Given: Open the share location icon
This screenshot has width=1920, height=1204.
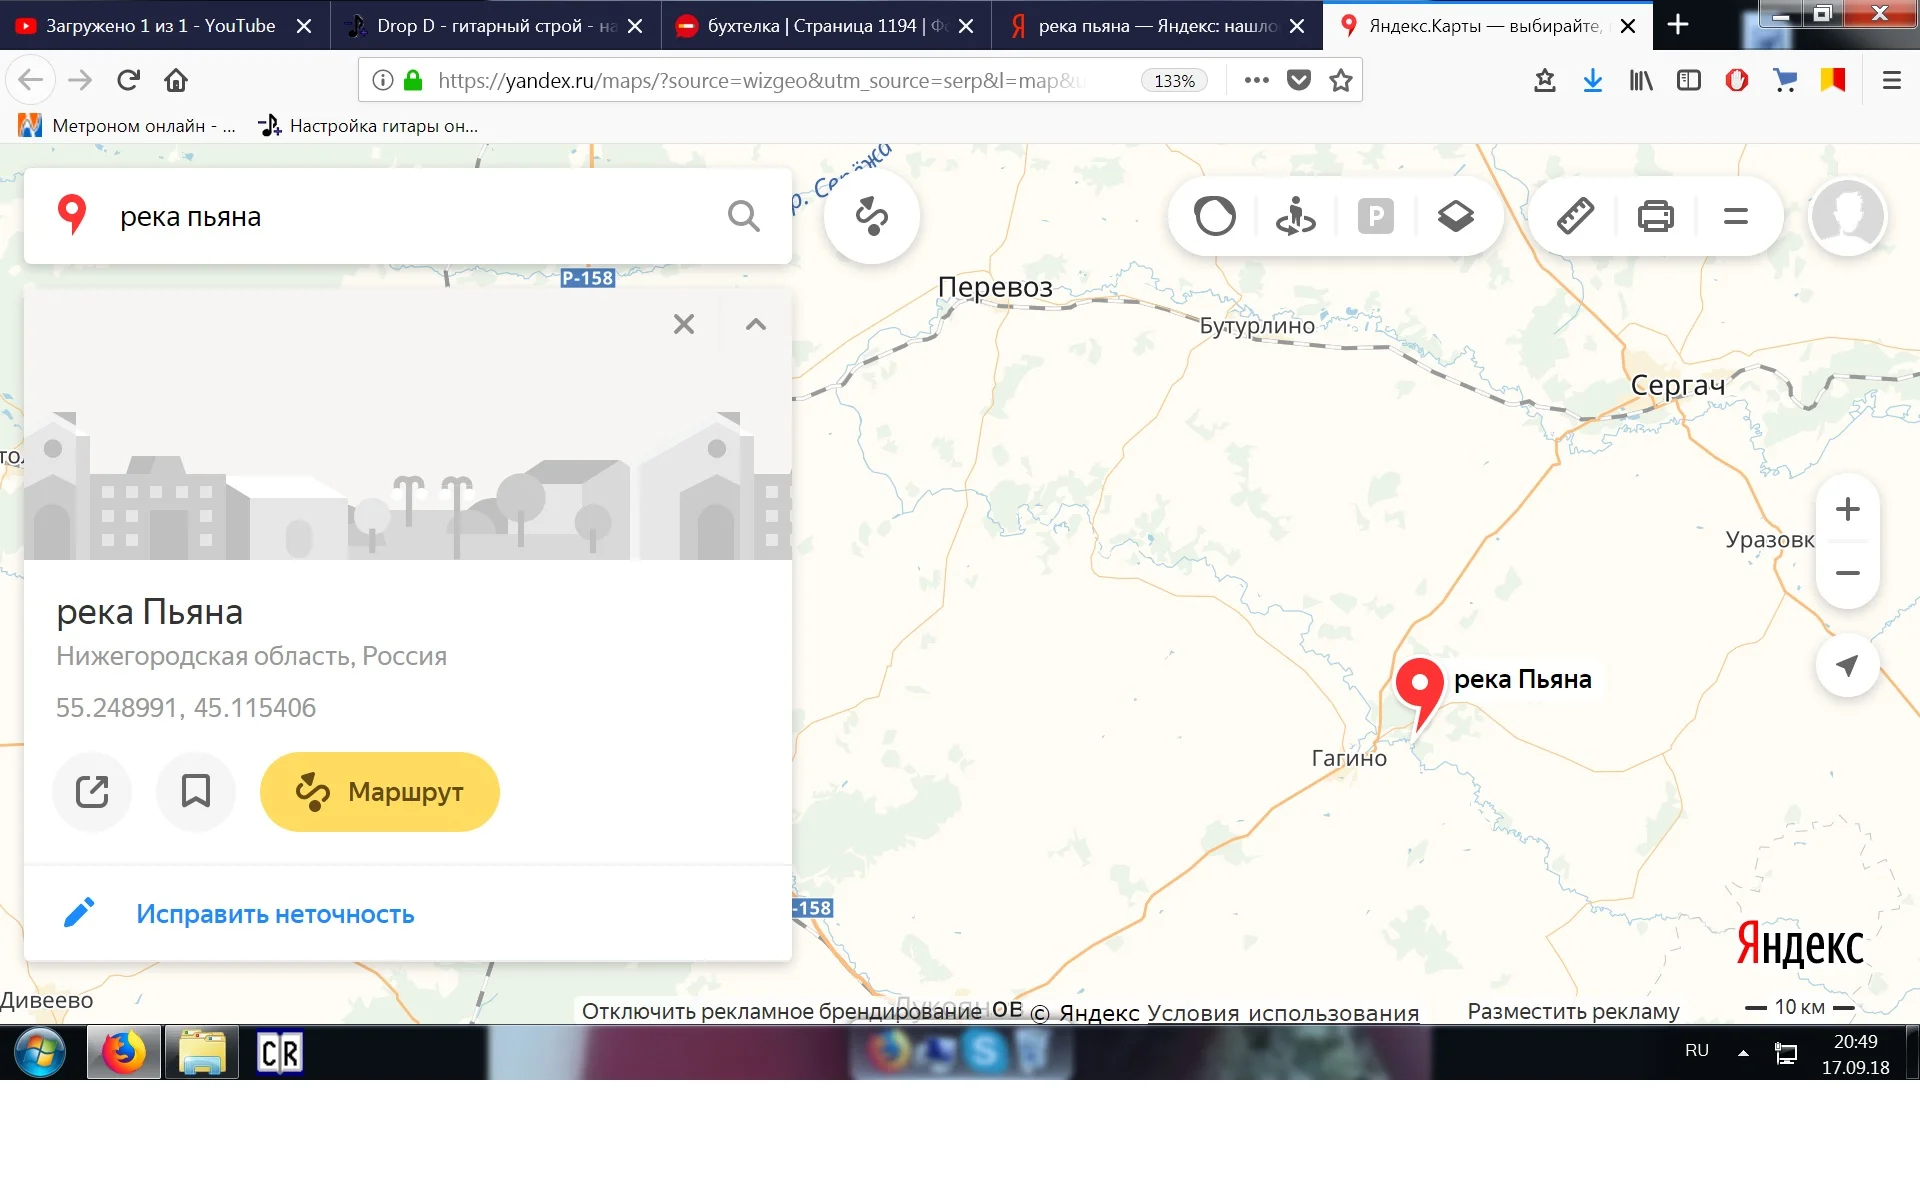Looking at the screenshot, I should [92, 791].
